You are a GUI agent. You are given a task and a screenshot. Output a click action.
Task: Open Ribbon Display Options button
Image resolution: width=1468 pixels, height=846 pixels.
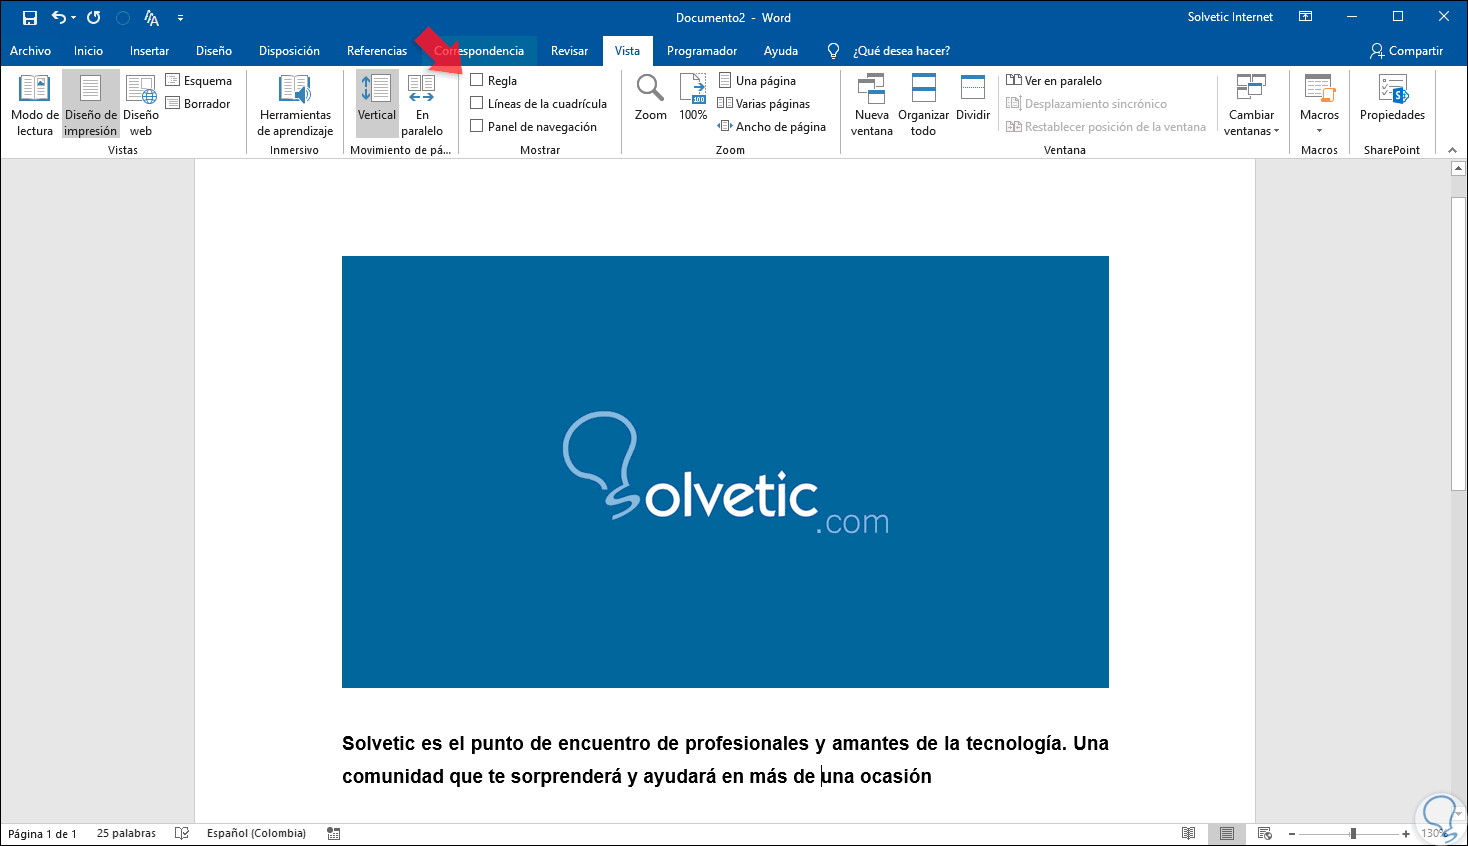coord(1305,17)
